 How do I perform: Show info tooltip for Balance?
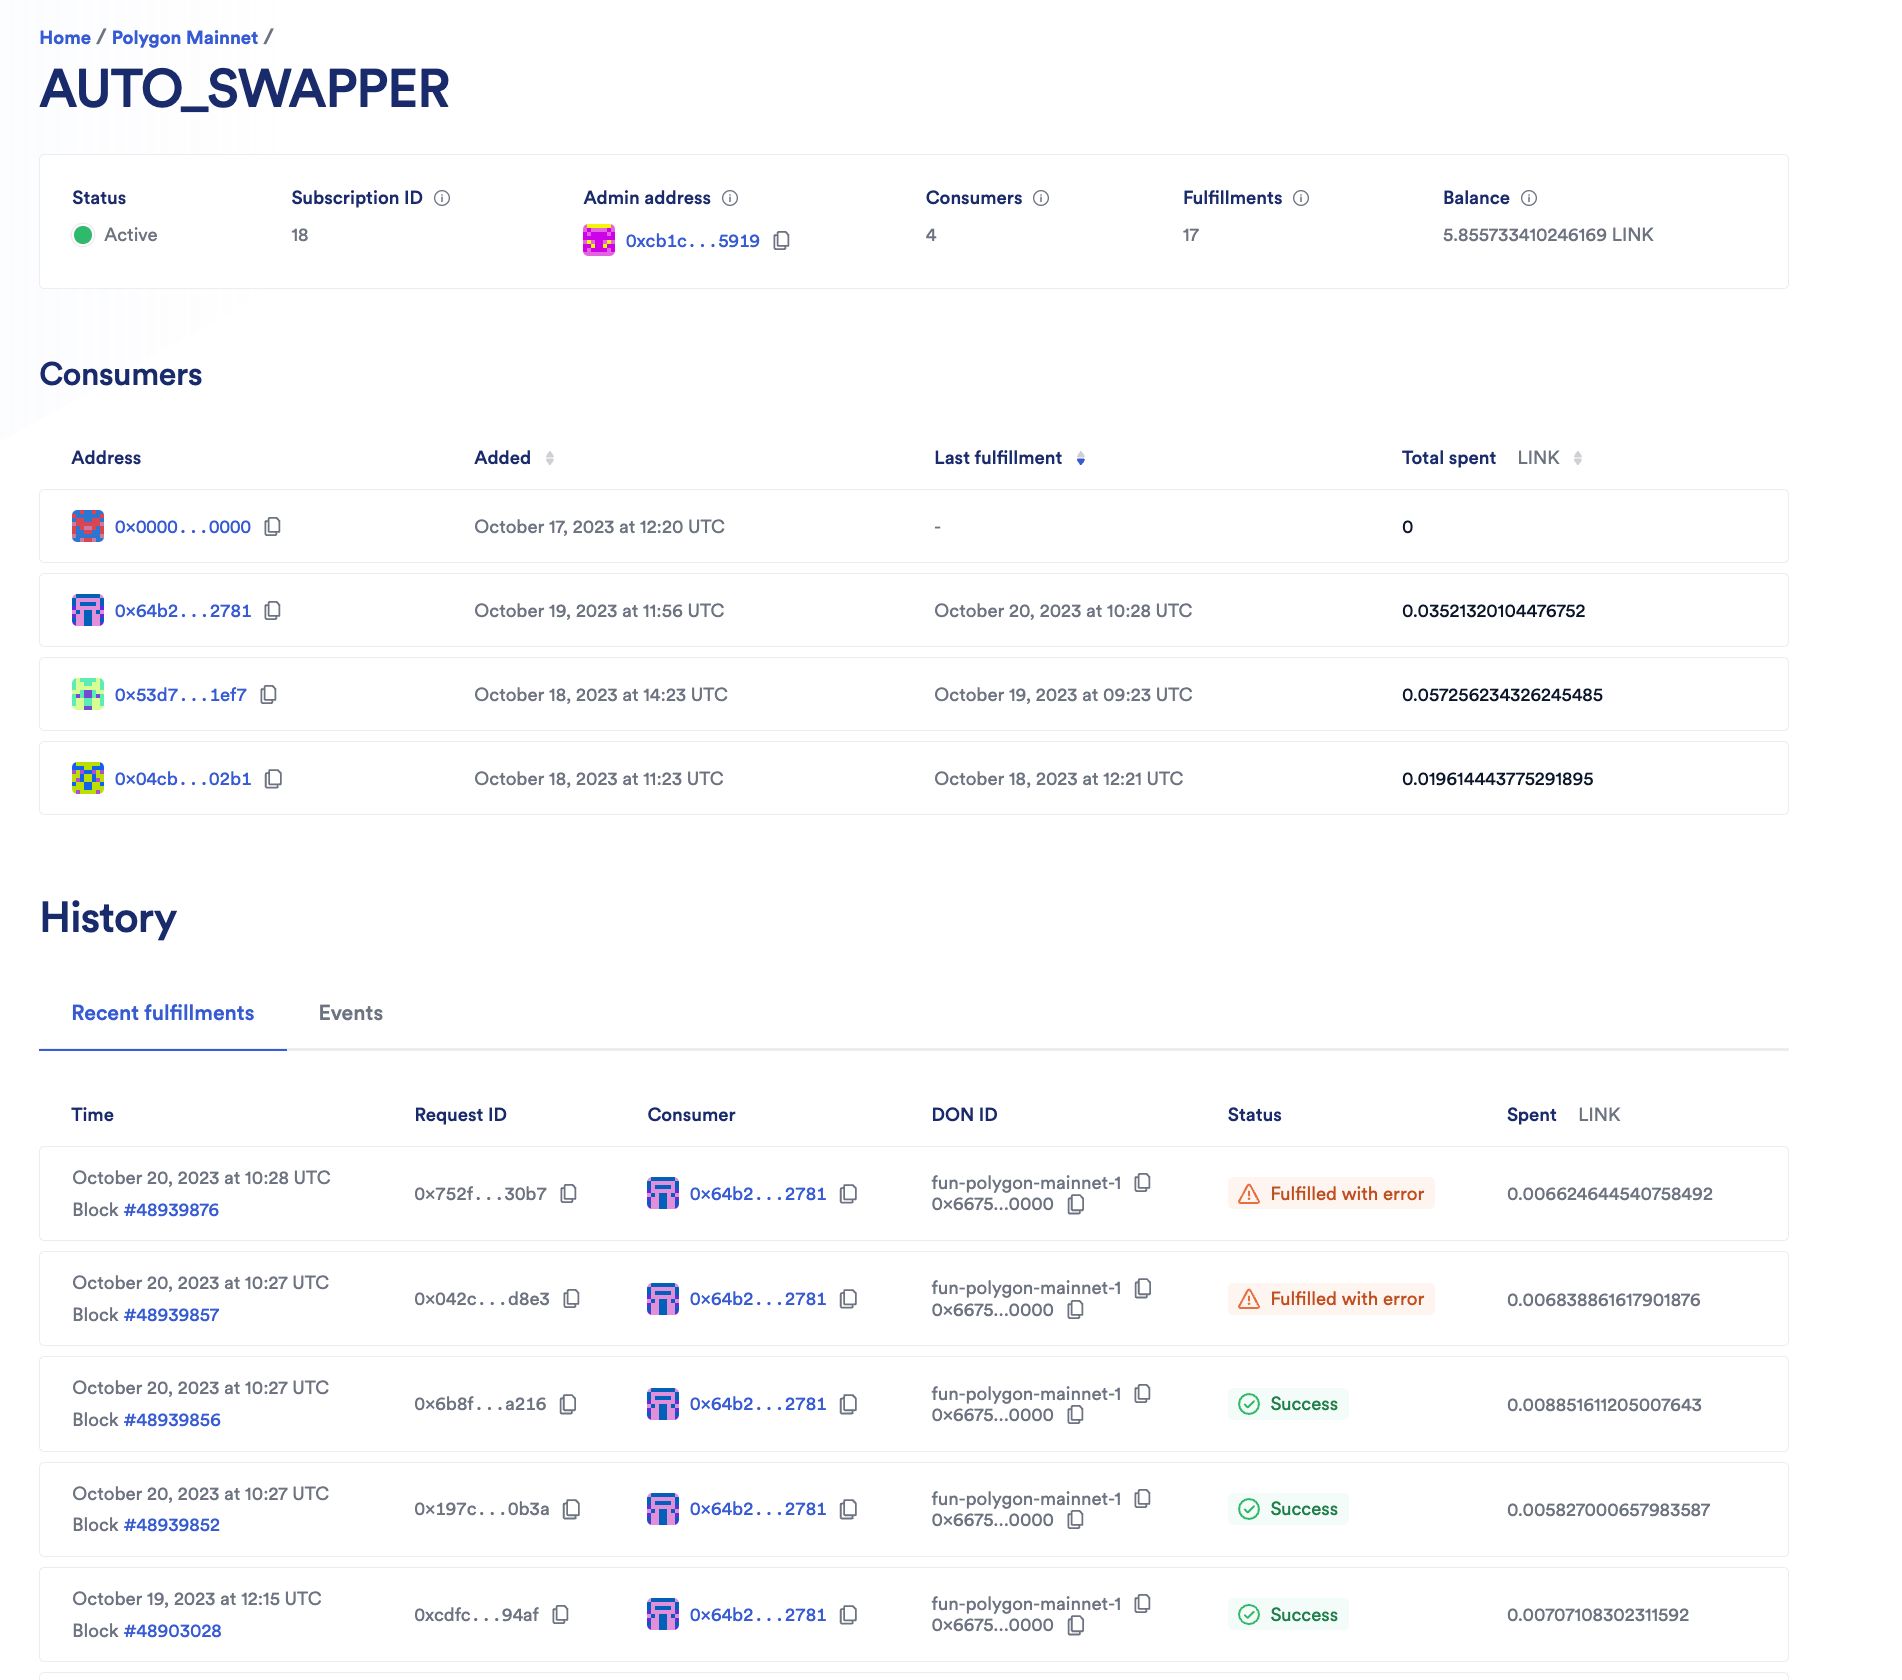[1529, 198]
